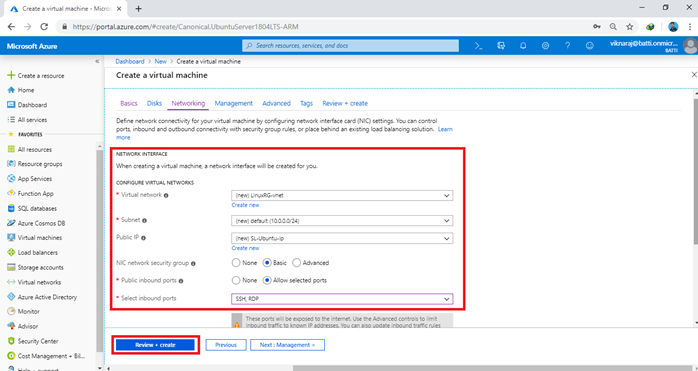Click Dashboard breadcrumb link
Viewport: 698px width, 371px height.
pos(130,61)
